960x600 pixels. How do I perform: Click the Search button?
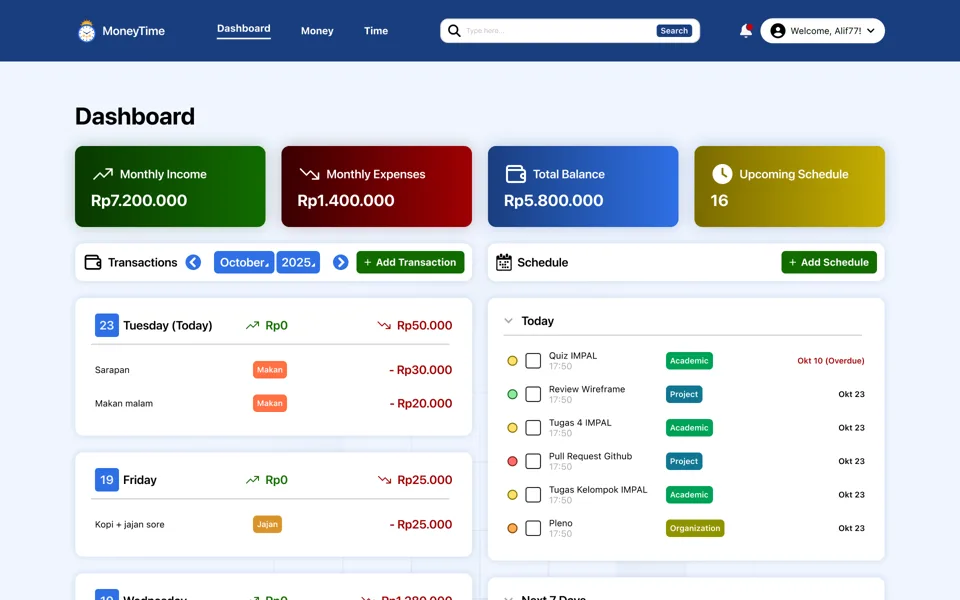click(674, 31)
